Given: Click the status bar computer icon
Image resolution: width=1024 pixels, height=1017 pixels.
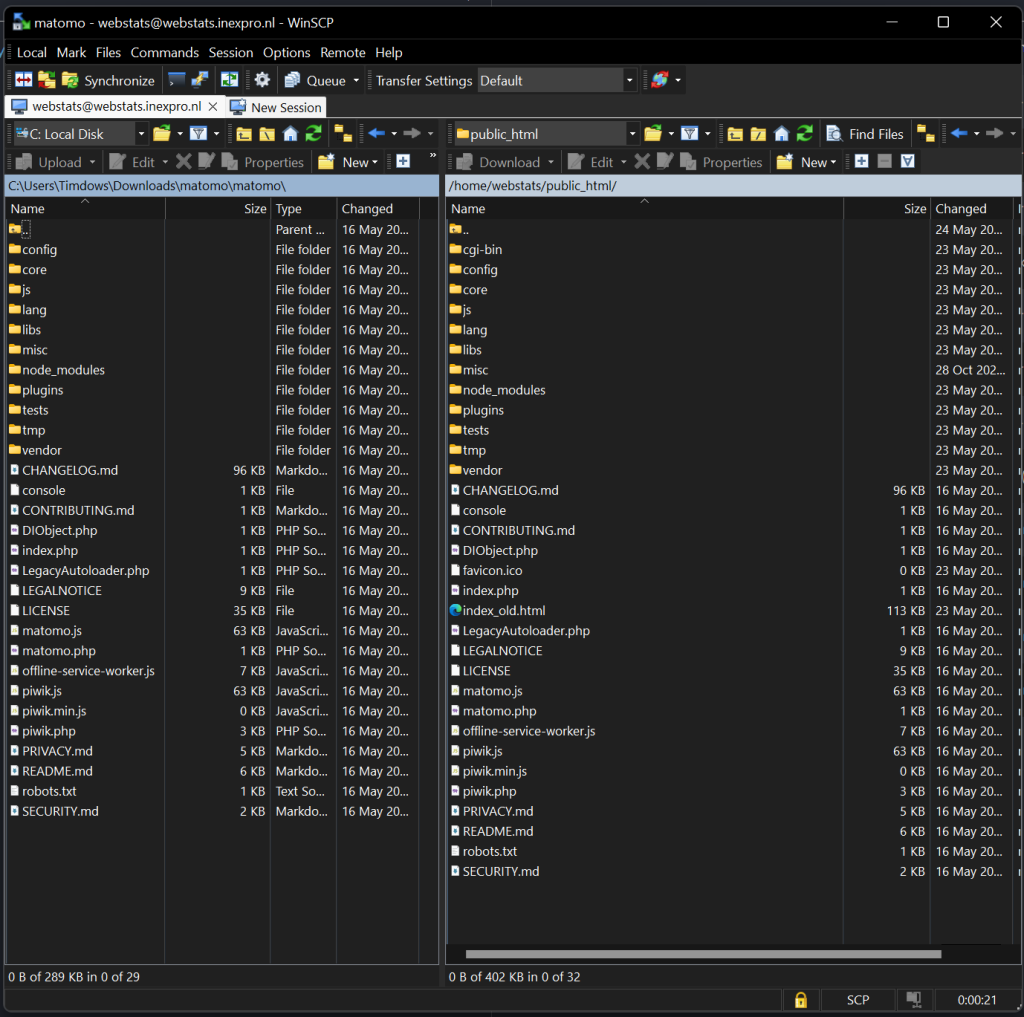Looking at the screenshot, I should [913, 999].
